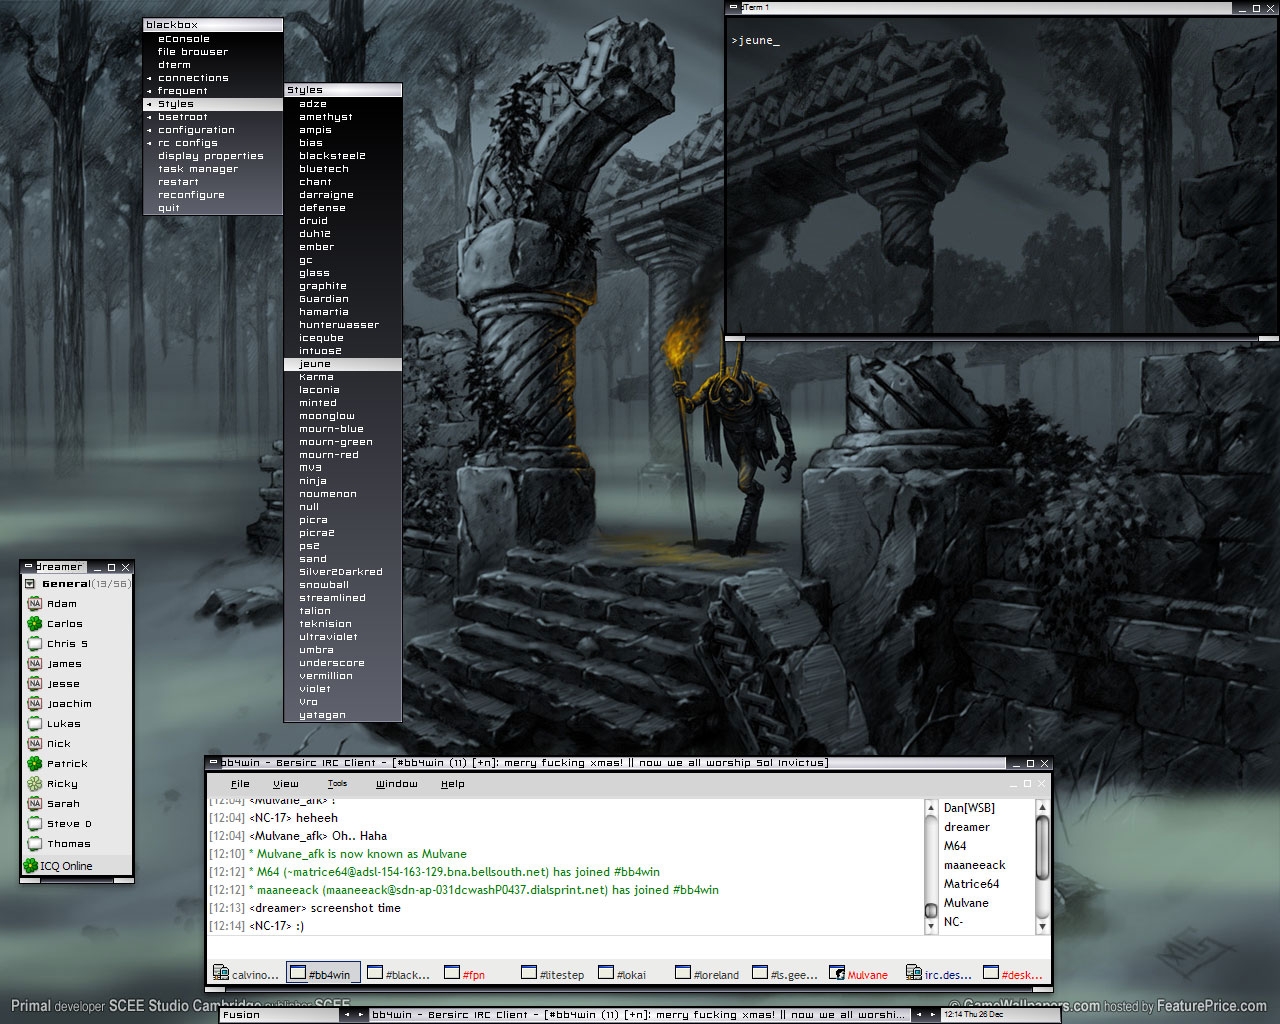Click Nick's N/A status icon

tap(34, 744)
